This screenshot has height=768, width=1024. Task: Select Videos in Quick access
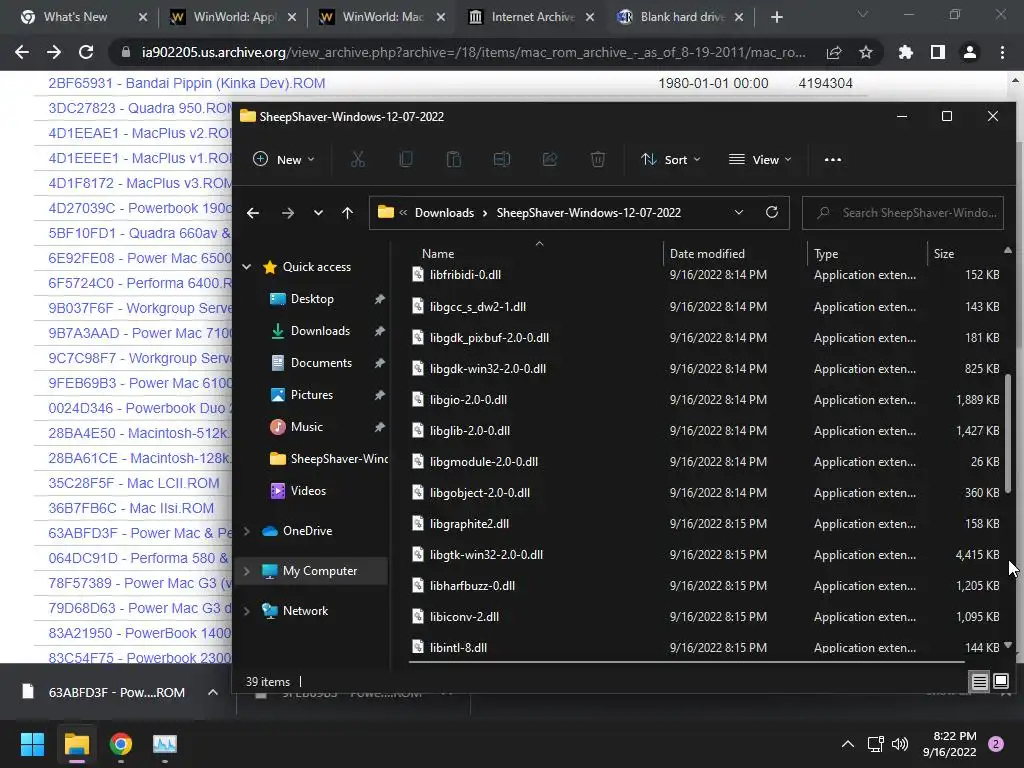click(308, 490)
